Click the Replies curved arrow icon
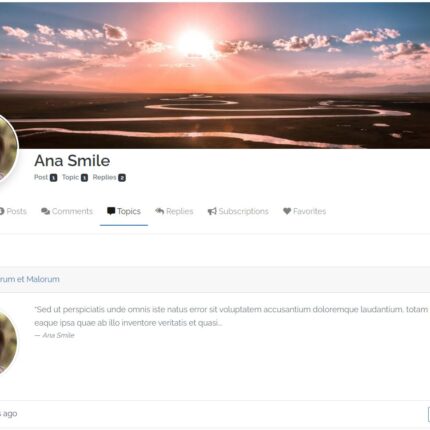430x430 pixels. pyautogui.click(x=160, y=211)
